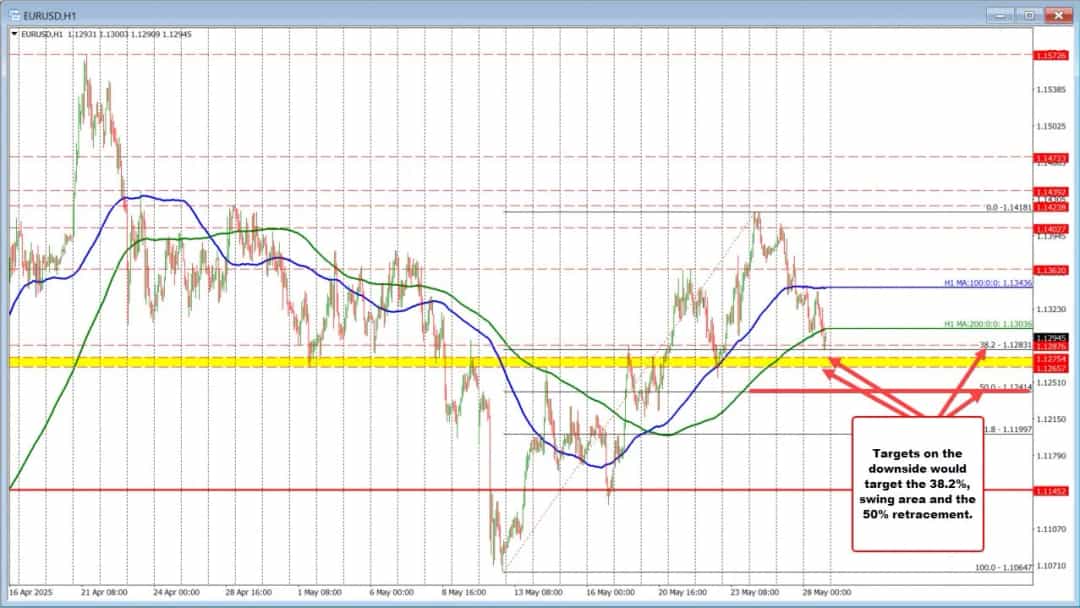Screen dimensions: 1080x608
Task: Select the 'Targets on the downside' annotation box
Action: 917,481
